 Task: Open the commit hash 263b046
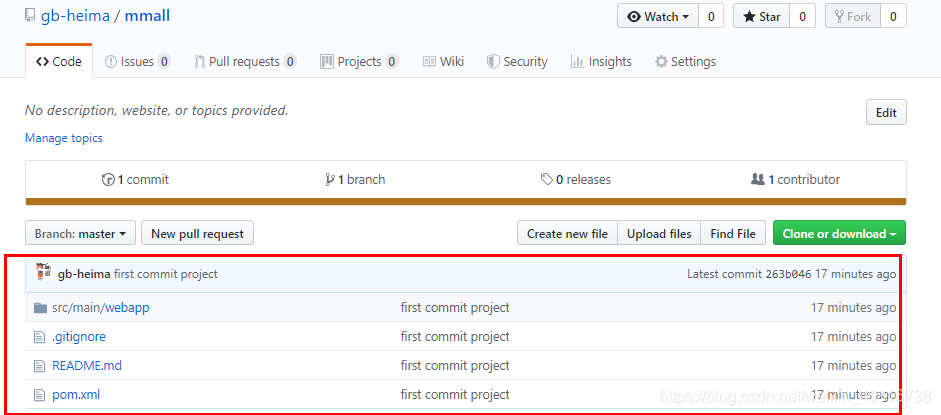(789, 274)
